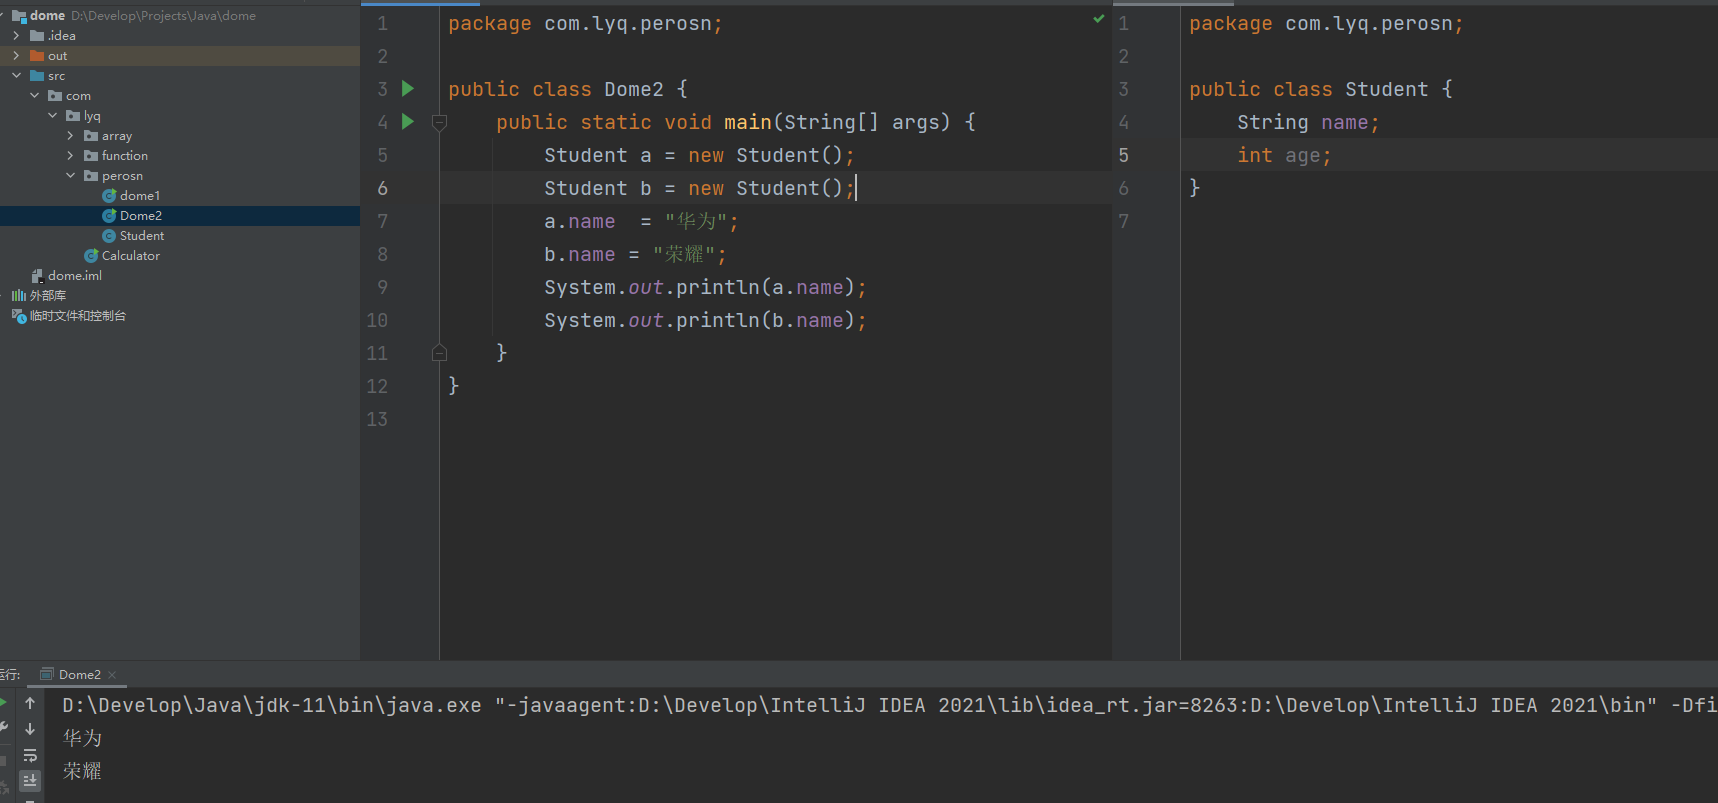Run the Dome2 class from the gutter
Viewport: 1718px width, 803px height.
(x=408, y=89)
